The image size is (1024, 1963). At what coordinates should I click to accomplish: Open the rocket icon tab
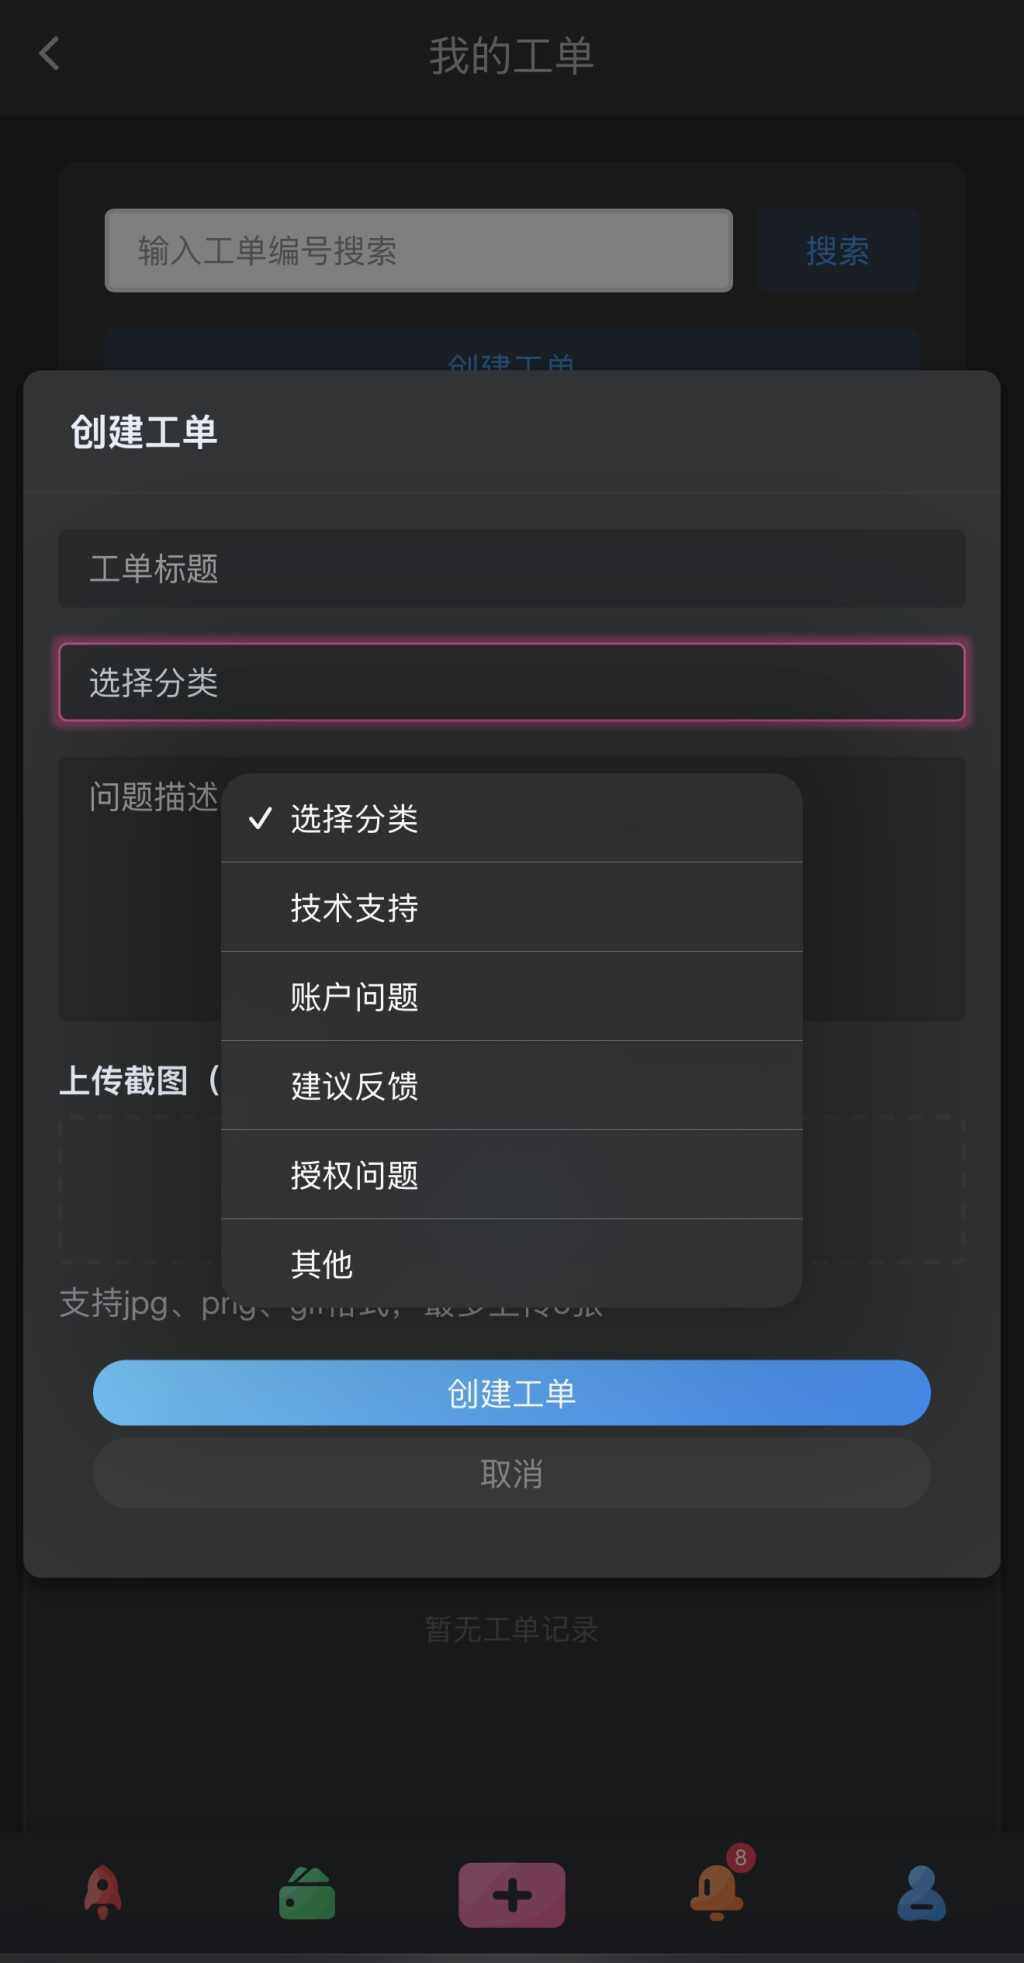click(102, 1892)
